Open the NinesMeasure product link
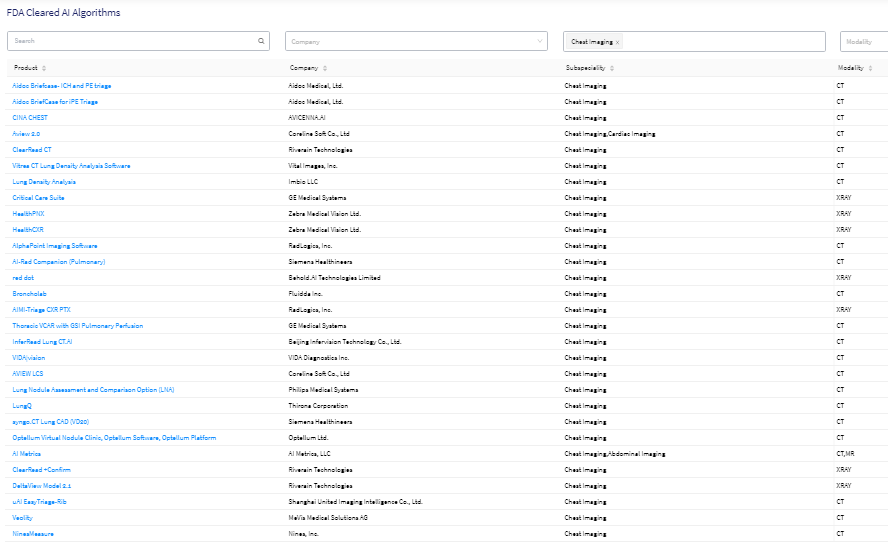The image size is (888, 546). (x=33, y=534)
